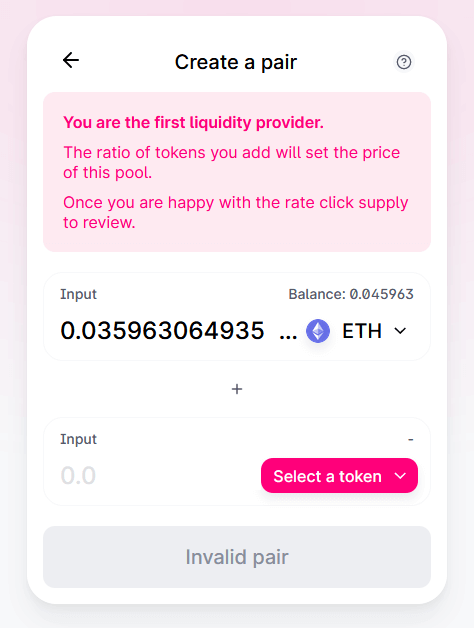Viewport: 474px width, 628px height.
Task: Click the first Input label above ETH amount
Action: pyautogui.click(x=79, y=294)
